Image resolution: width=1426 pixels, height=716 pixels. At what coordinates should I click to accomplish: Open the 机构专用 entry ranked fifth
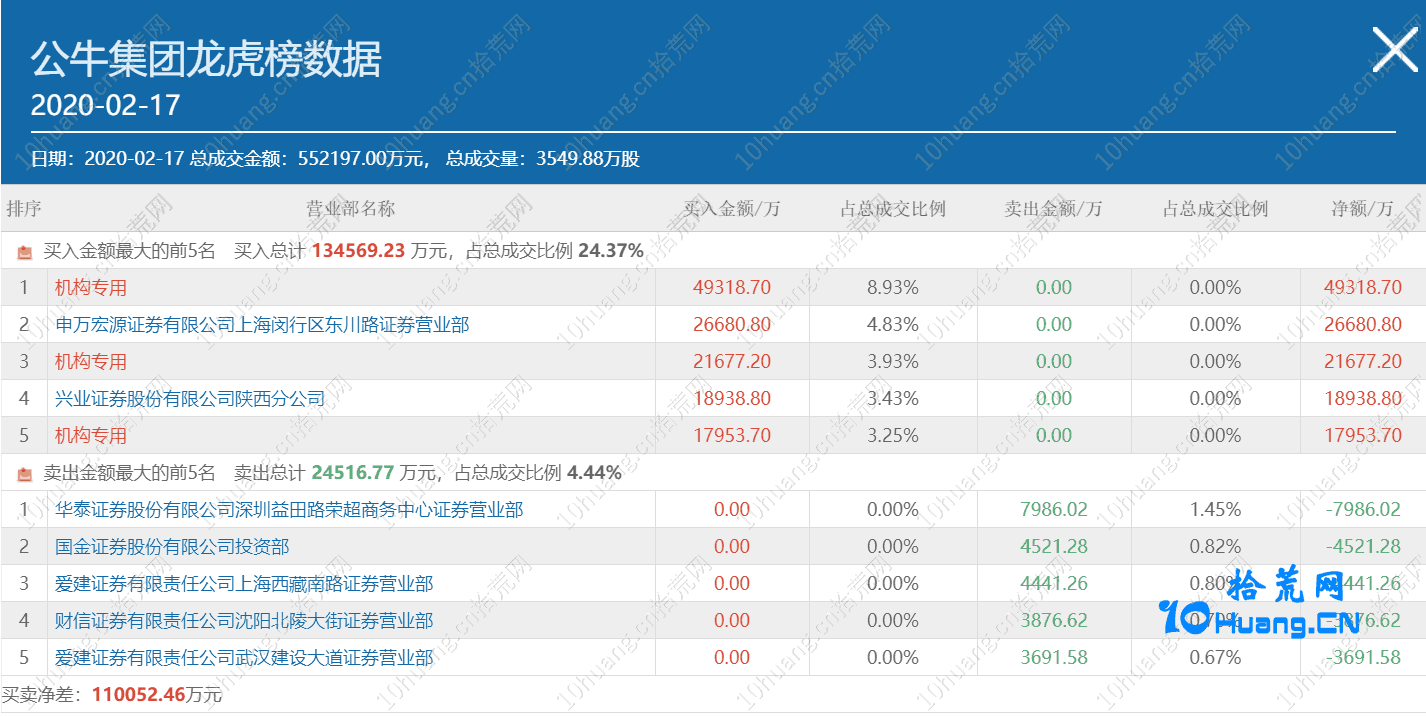tap(91, 436)
